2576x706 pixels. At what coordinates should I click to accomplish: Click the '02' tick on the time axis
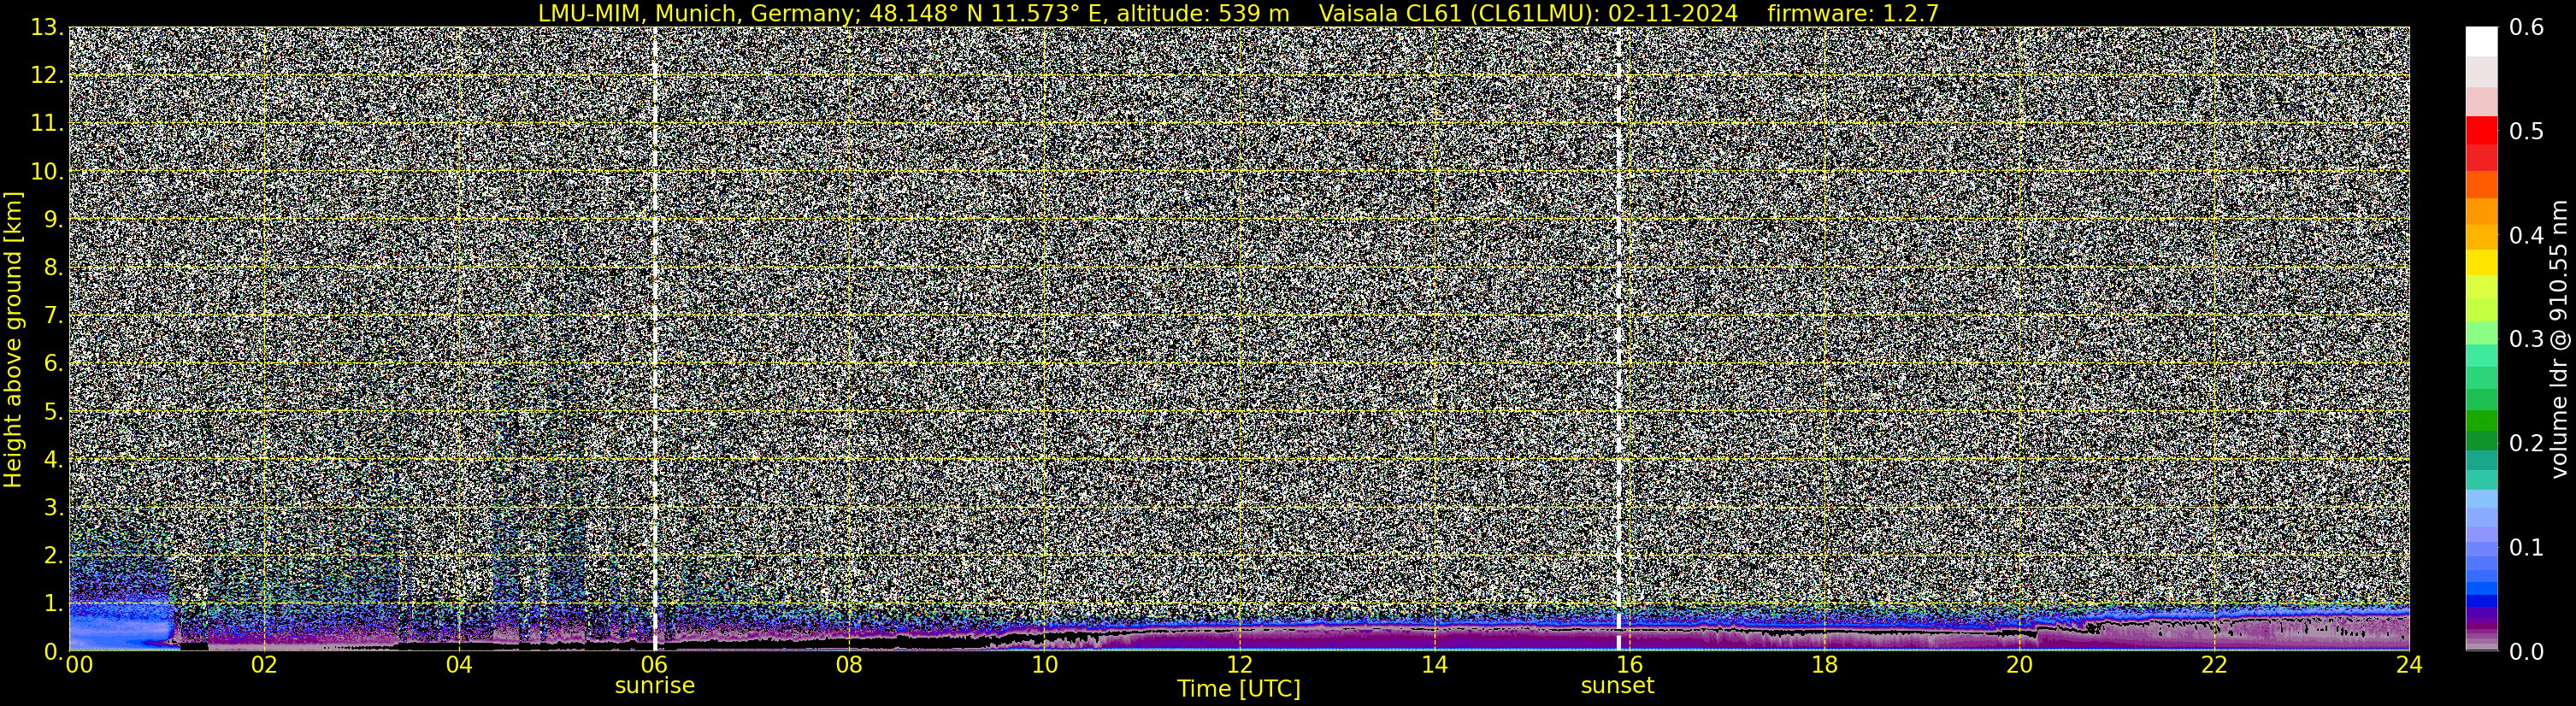[x=264, y=665]
